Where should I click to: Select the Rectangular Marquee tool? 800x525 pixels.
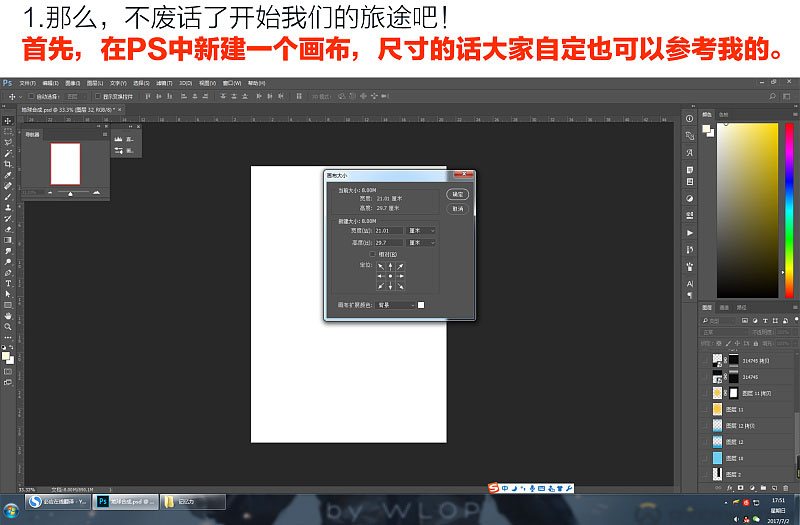[8, 132]
